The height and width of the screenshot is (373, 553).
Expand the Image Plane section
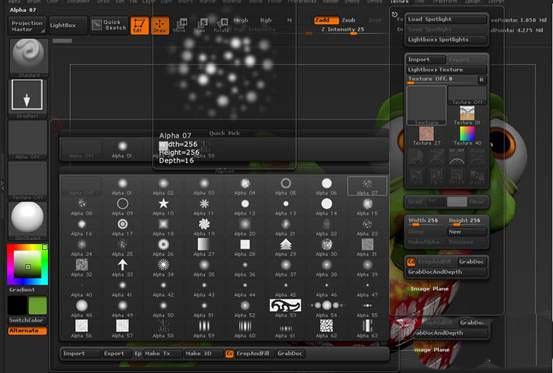[429, 289]
